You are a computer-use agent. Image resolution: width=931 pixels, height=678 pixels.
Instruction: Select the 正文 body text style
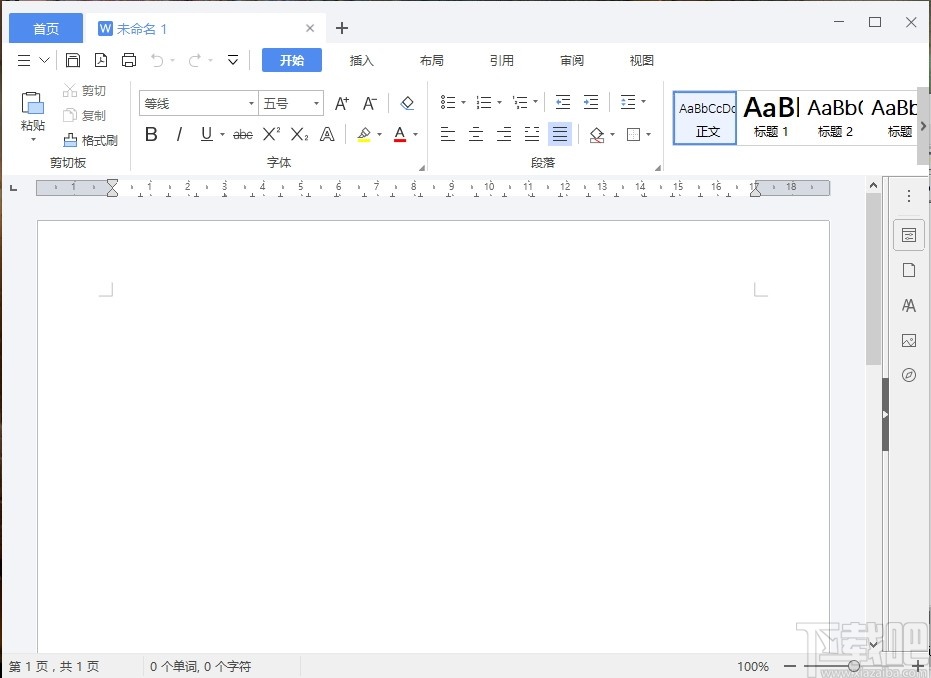point(704,117)
